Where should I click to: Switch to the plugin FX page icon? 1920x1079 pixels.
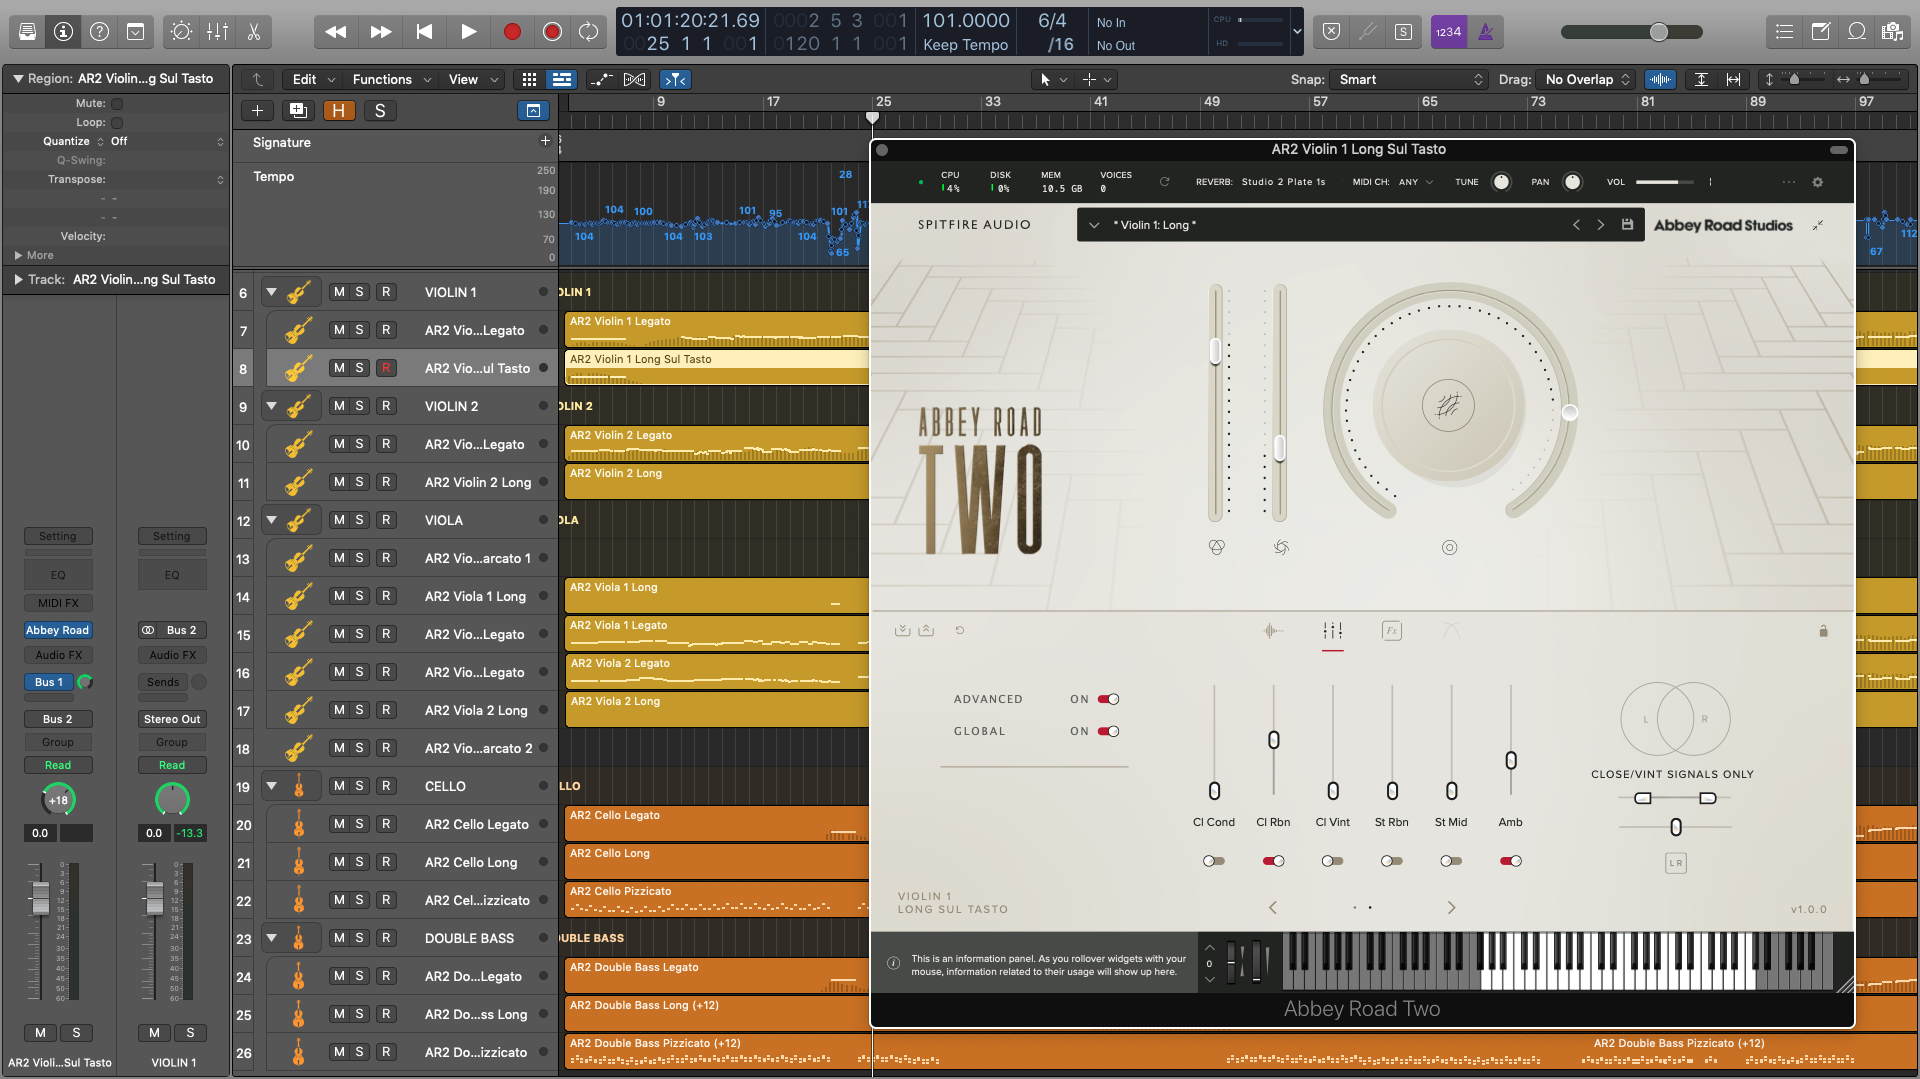pyautogui.click(x=1391, y=631)
